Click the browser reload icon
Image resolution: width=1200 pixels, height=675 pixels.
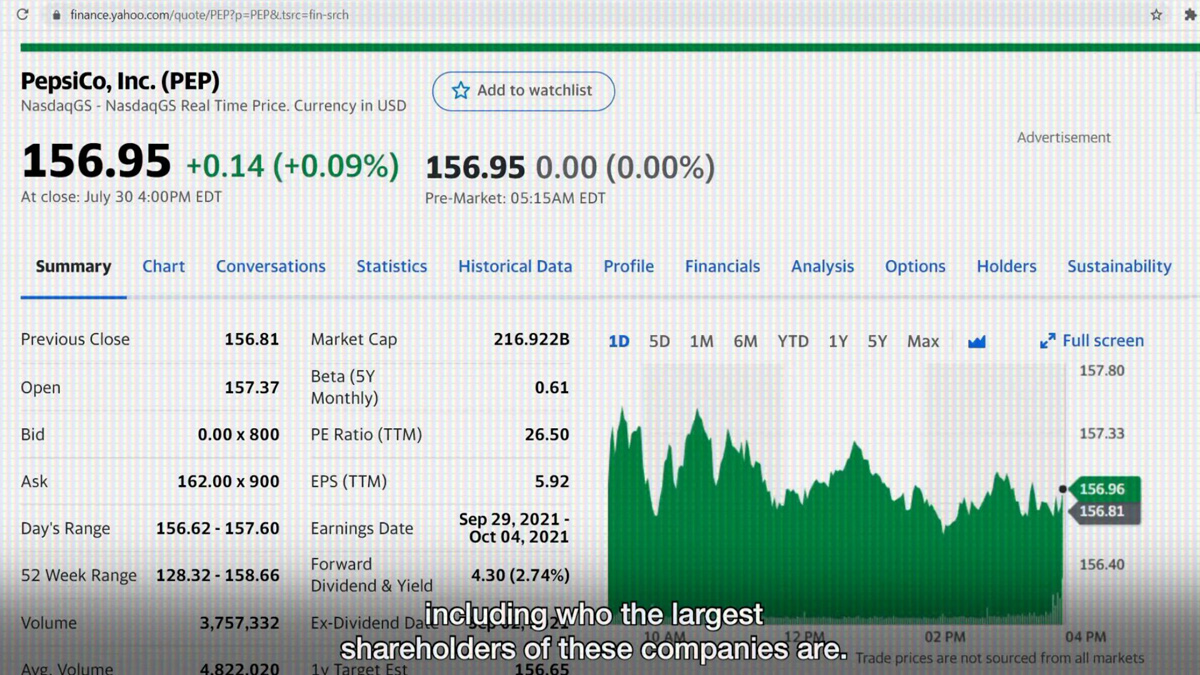[x=22, y=15]
